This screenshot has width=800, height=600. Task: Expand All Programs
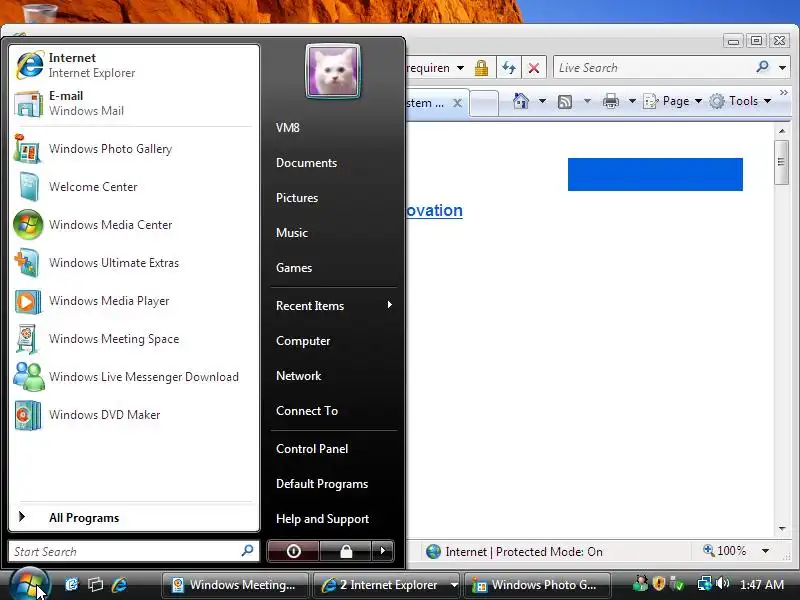coord(134,517)
